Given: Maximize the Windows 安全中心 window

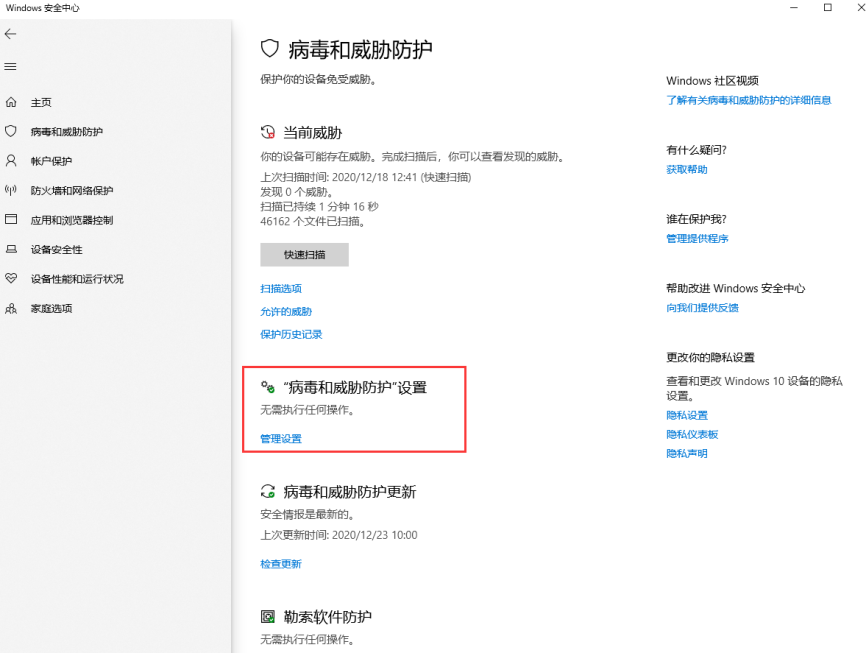Looking at the screenshot, I should (827, 8).
